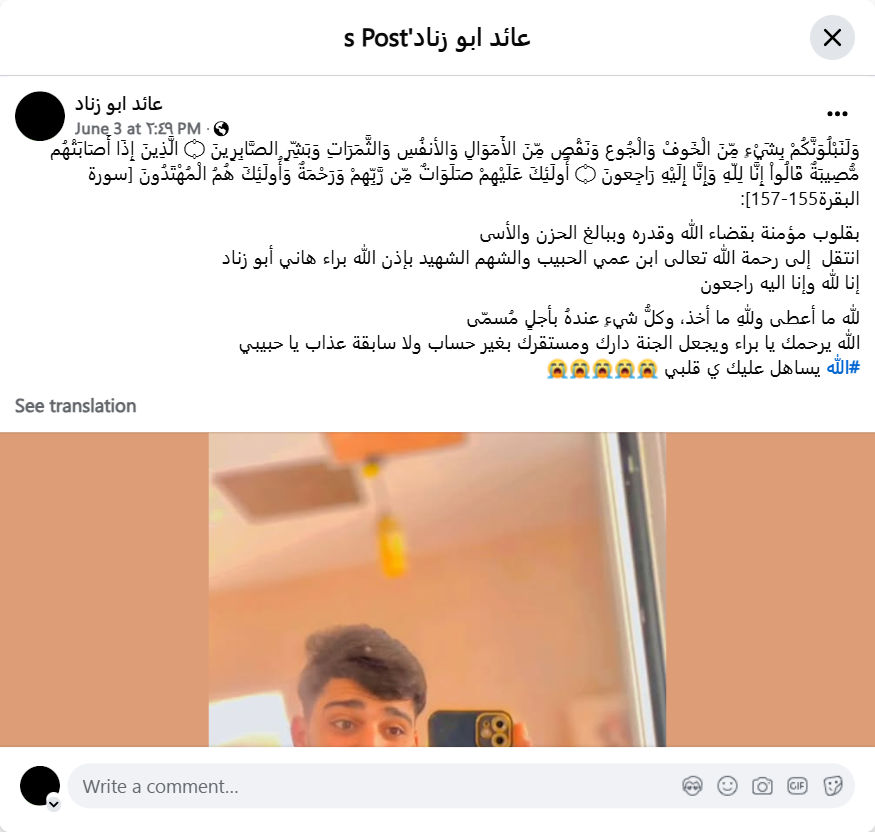Open the post options three-dot menu
Image resolution: width=875 pixels, height=832 pixels.
[x=837, y=114]
